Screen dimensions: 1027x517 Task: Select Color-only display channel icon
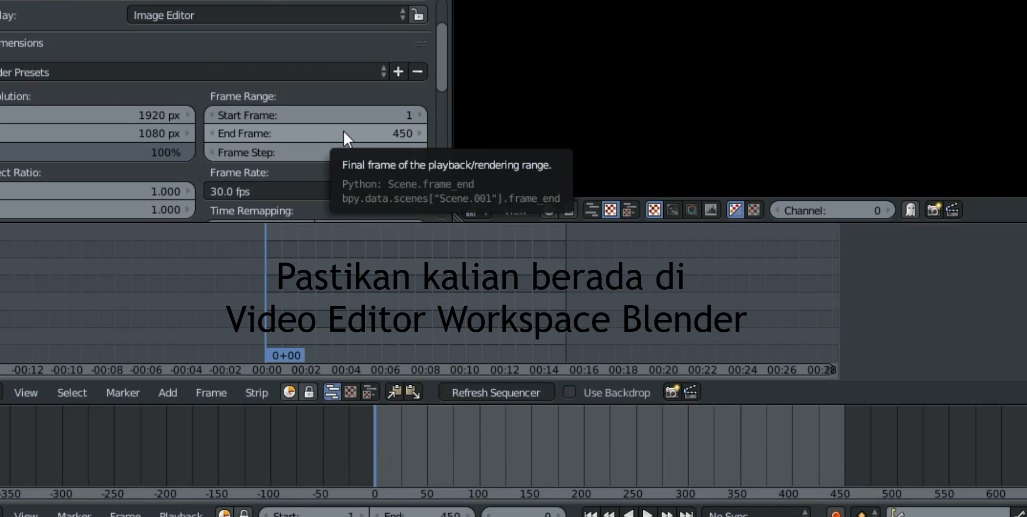(754, 210)
